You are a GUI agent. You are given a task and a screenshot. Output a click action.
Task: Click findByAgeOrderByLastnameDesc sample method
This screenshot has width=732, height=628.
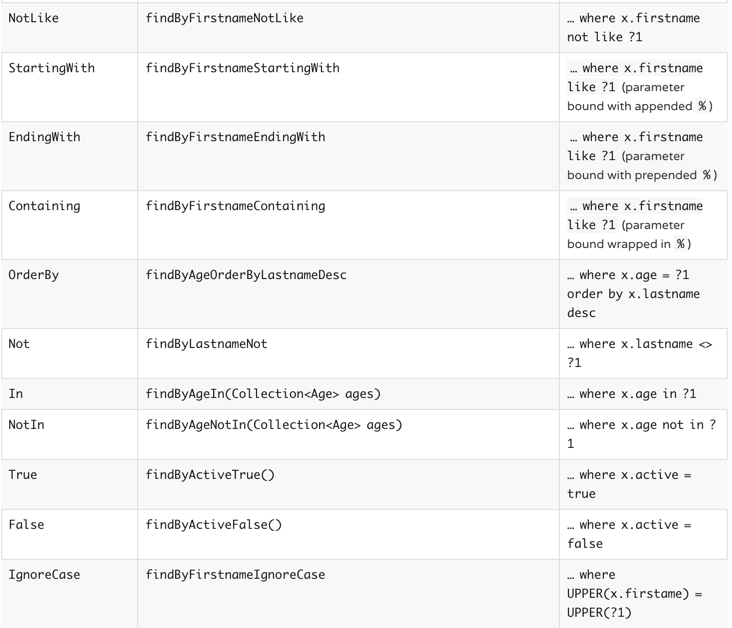click(x=246, y=275)
